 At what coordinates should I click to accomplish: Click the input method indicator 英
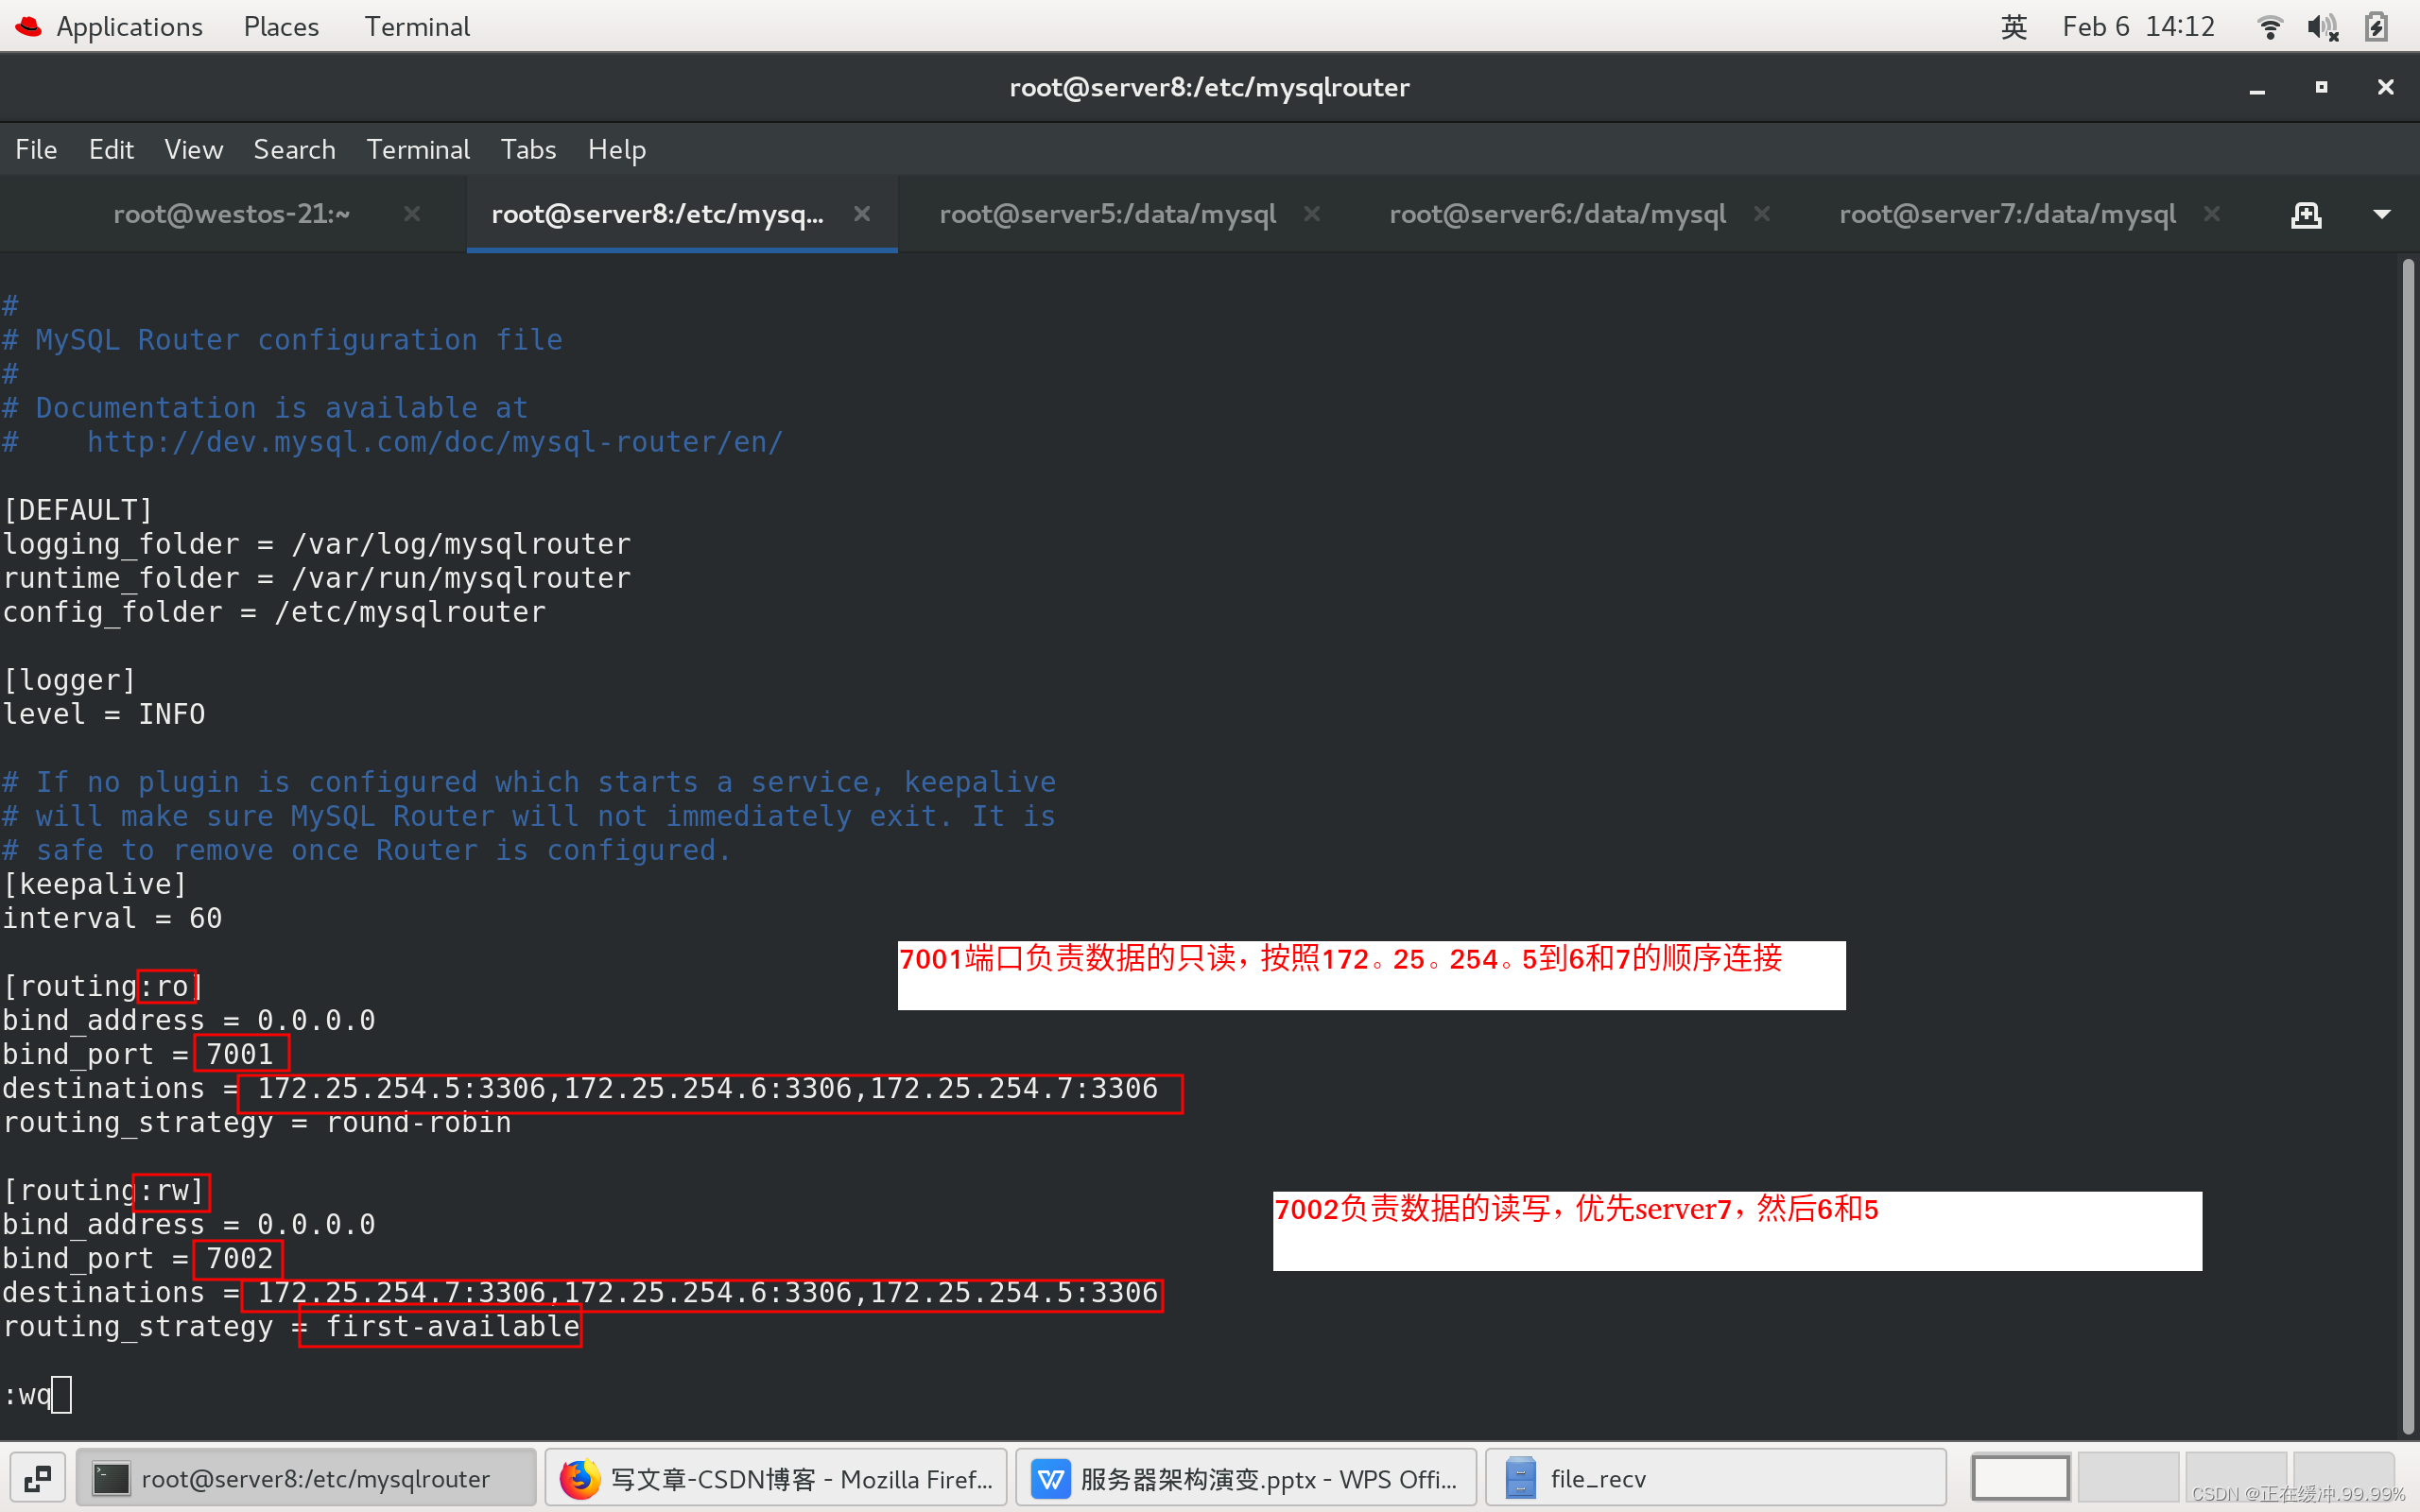coord(2014,27)
